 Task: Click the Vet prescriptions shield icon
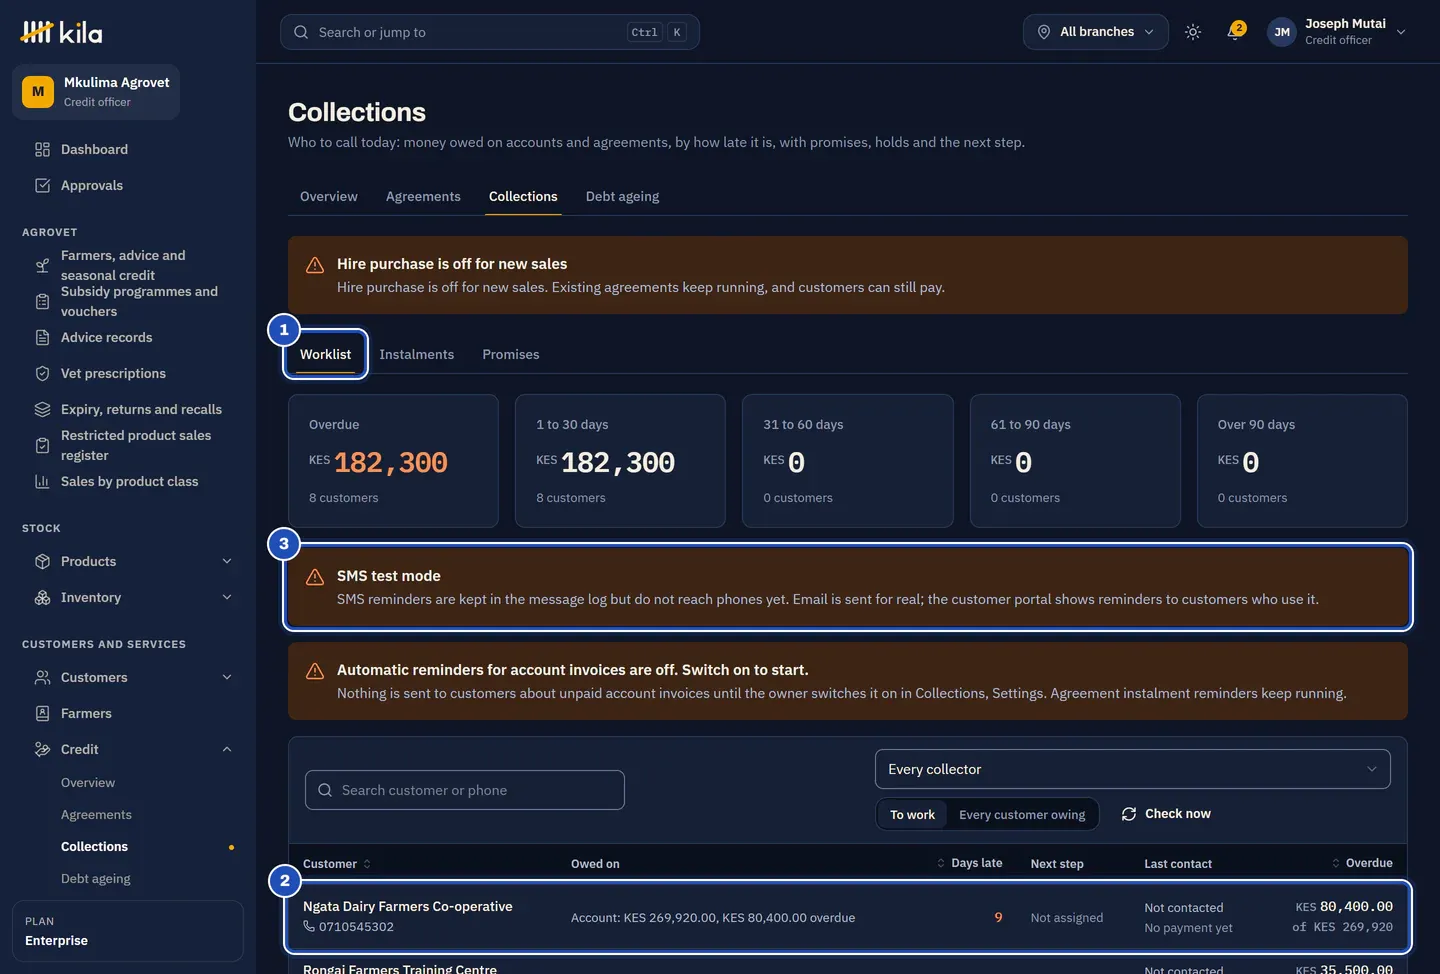click(42, 373)
